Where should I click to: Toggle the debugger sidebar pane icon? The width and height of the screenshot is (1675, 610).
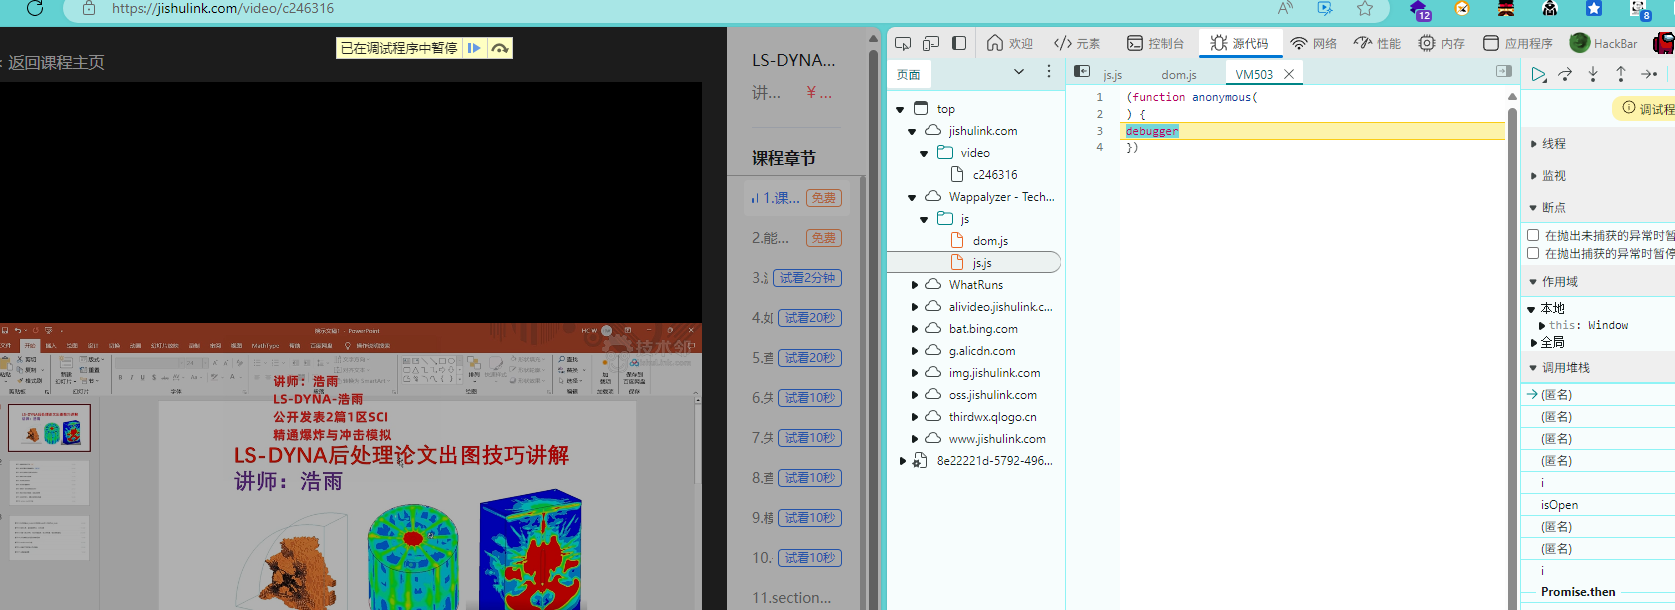coord(1503,72)
